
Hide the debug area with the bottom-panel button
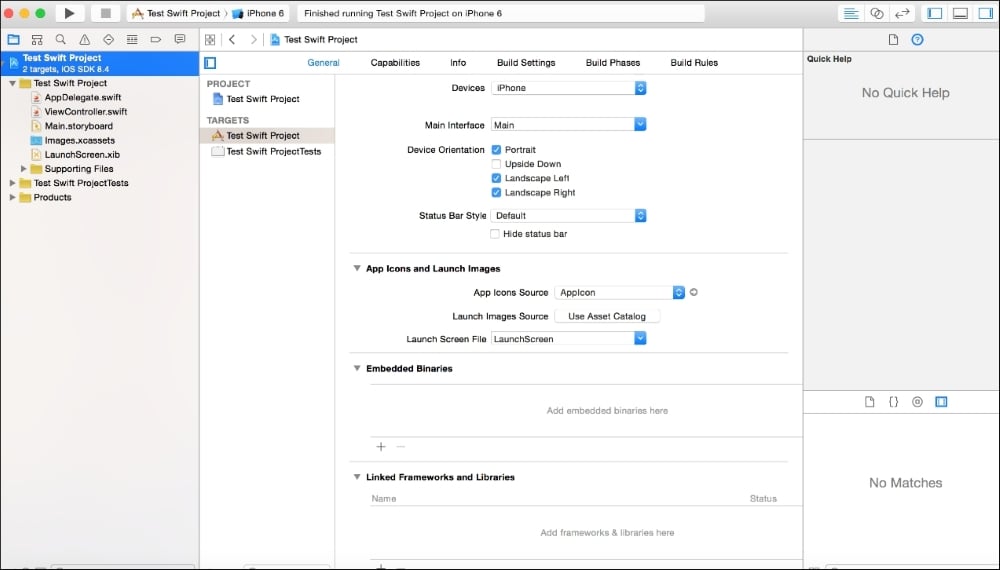(960, 13)
